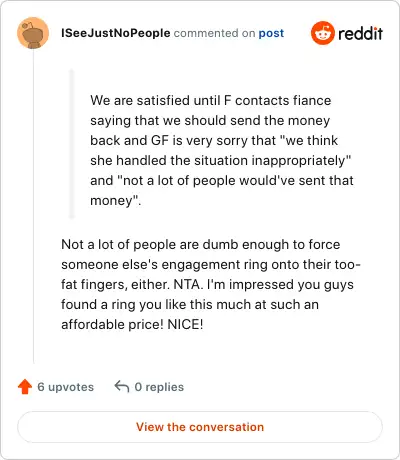Viewport: 400px width, 460px height.
Task: Click the commenter's Snoo avatar
Action: [x=33, y=33]
